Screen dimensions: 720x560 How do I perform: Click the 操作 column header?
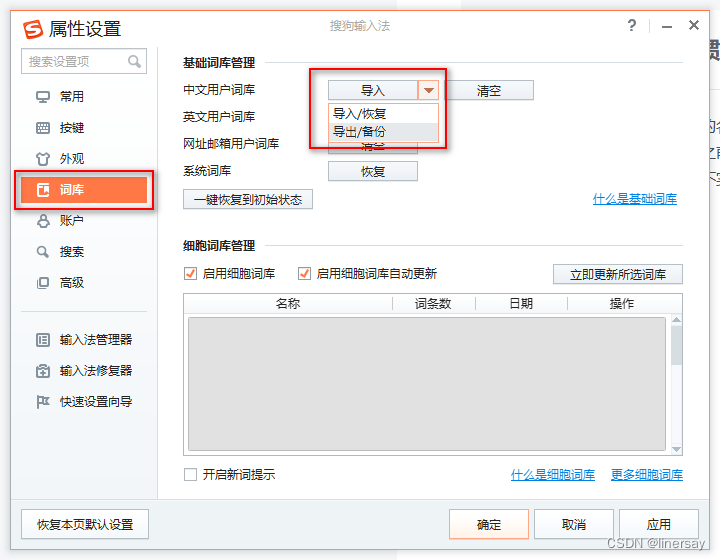622,303
